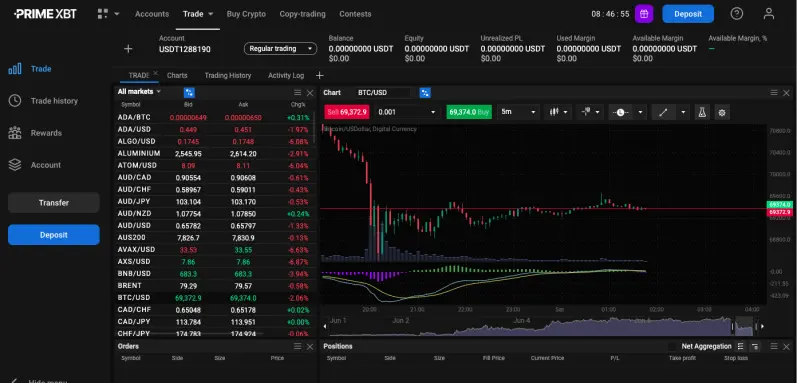Image resolution: width=797 pixels, height=383 pixels.
Task: Click the red Sell 69,372.9 button
Action: click(348, 112)
